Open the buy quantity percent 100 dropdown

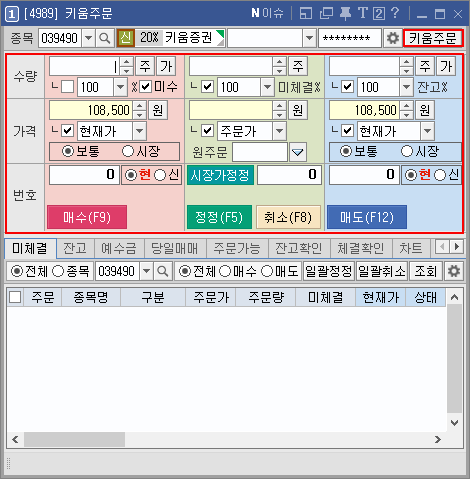click(120, 87)
